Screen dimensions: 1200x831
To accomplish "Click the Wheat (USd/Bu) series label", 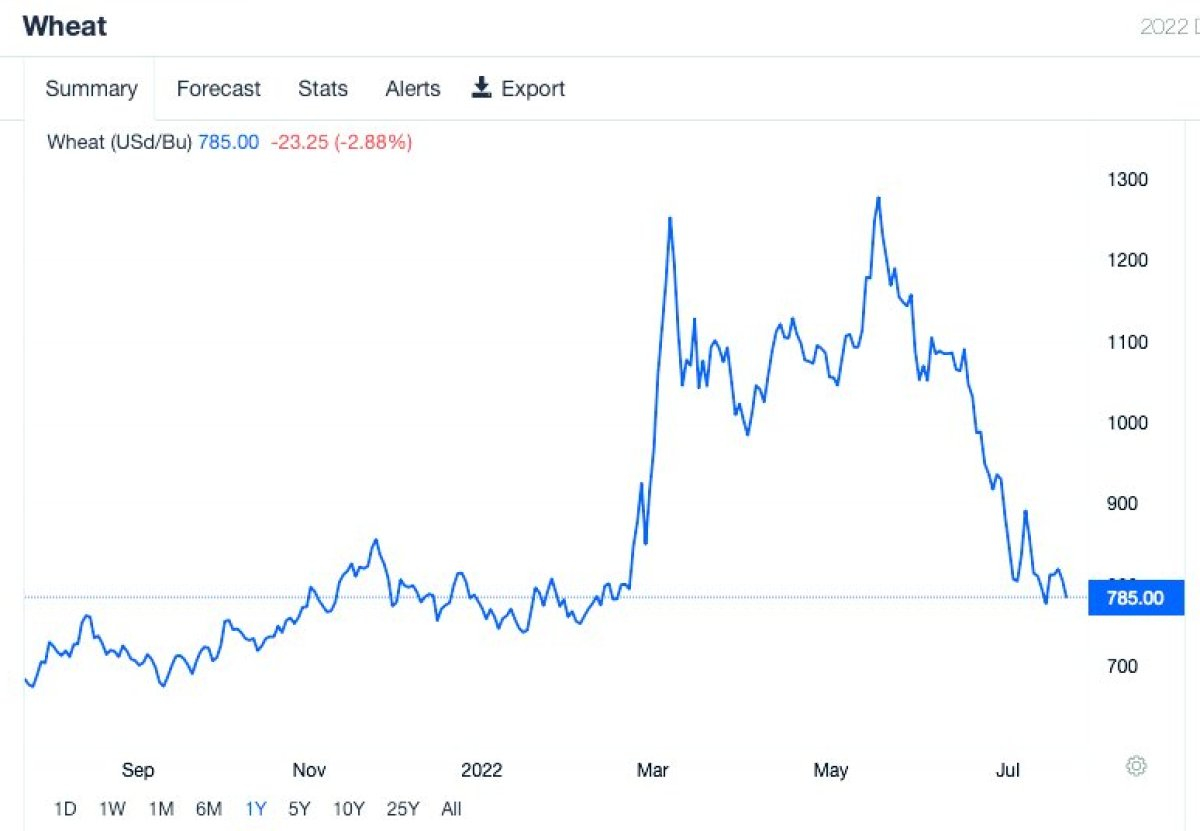I will [119, 142].
